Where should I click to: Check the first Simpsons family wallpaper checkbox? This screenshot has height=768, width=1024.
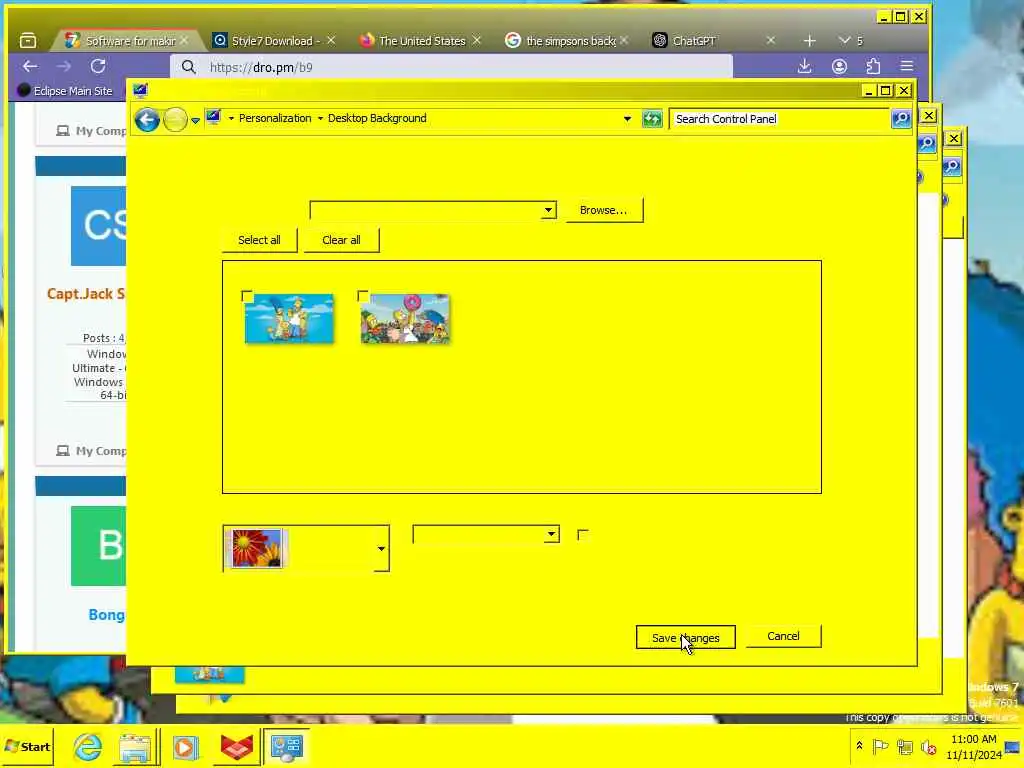[247, 297]
